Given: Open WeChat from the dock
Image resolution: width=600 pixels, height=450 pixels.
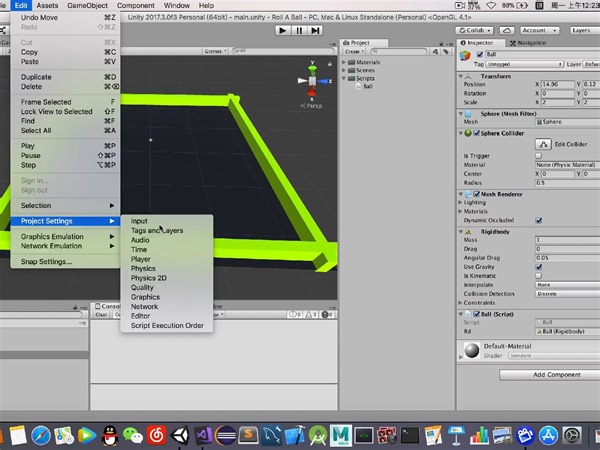Looking at the screenshot, I should pyautogui.click(x=133, y=435).
